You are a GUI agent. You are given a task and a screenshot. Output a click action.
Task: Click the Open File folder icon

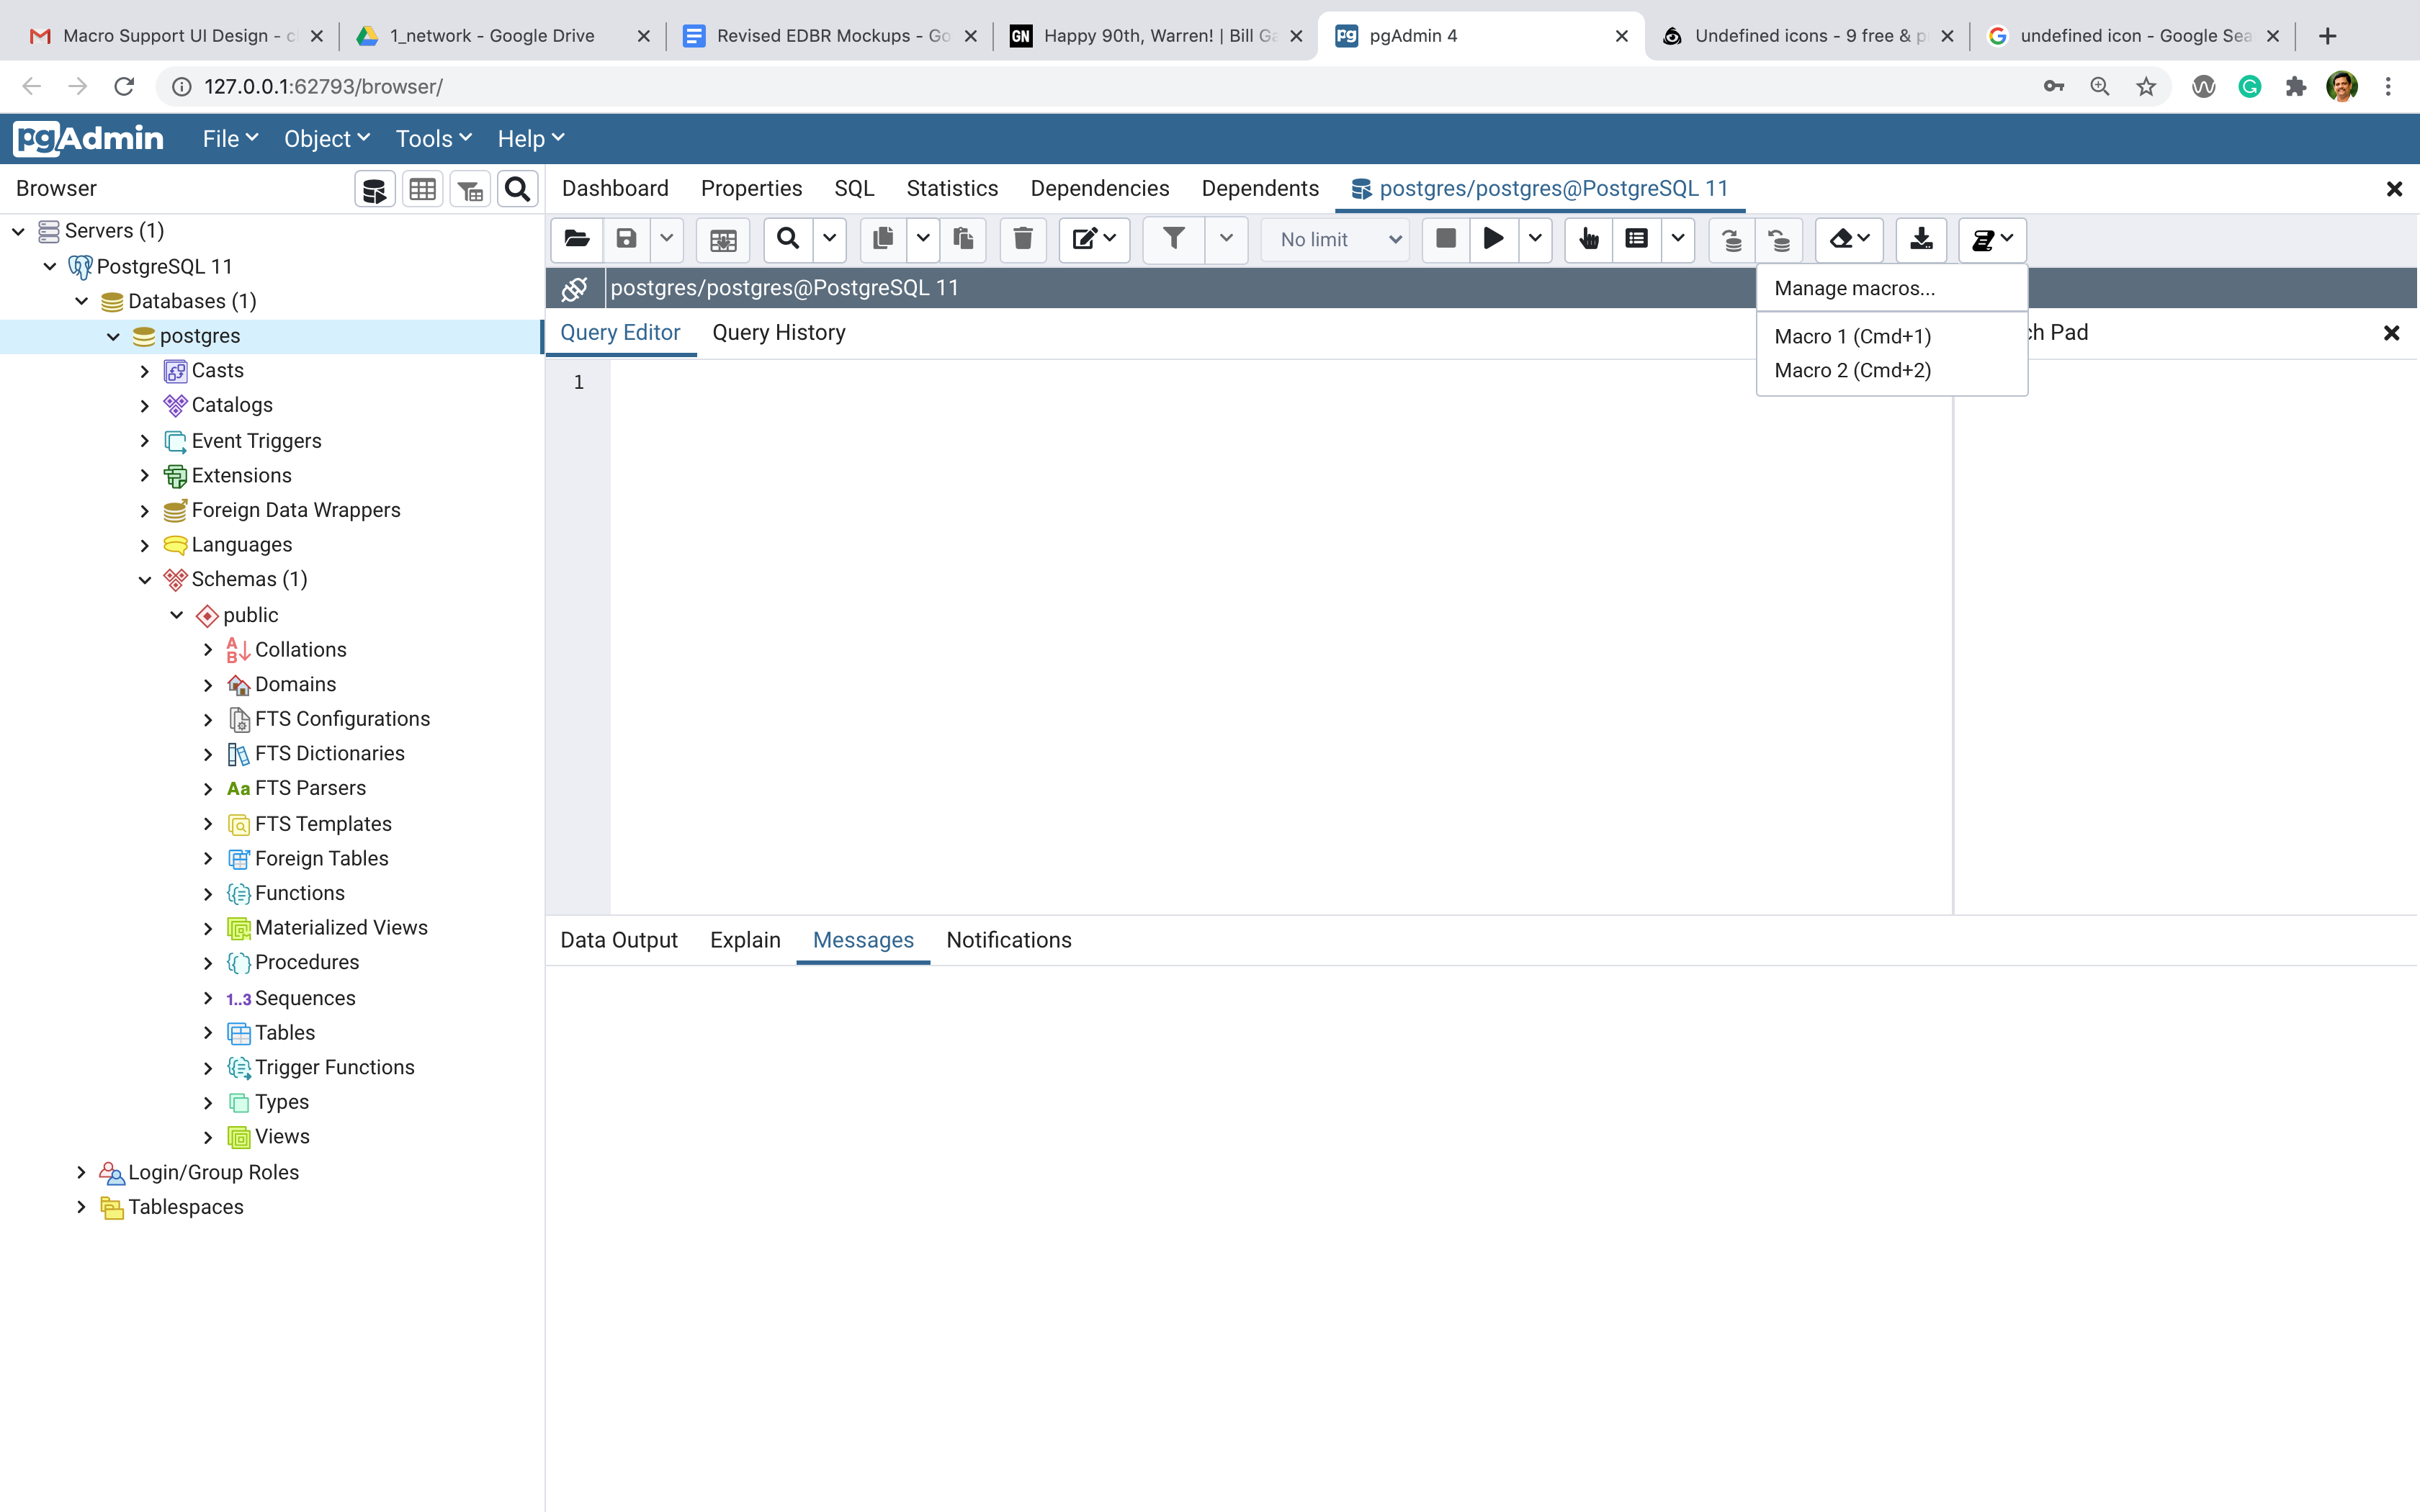click(x=576, y=239)
